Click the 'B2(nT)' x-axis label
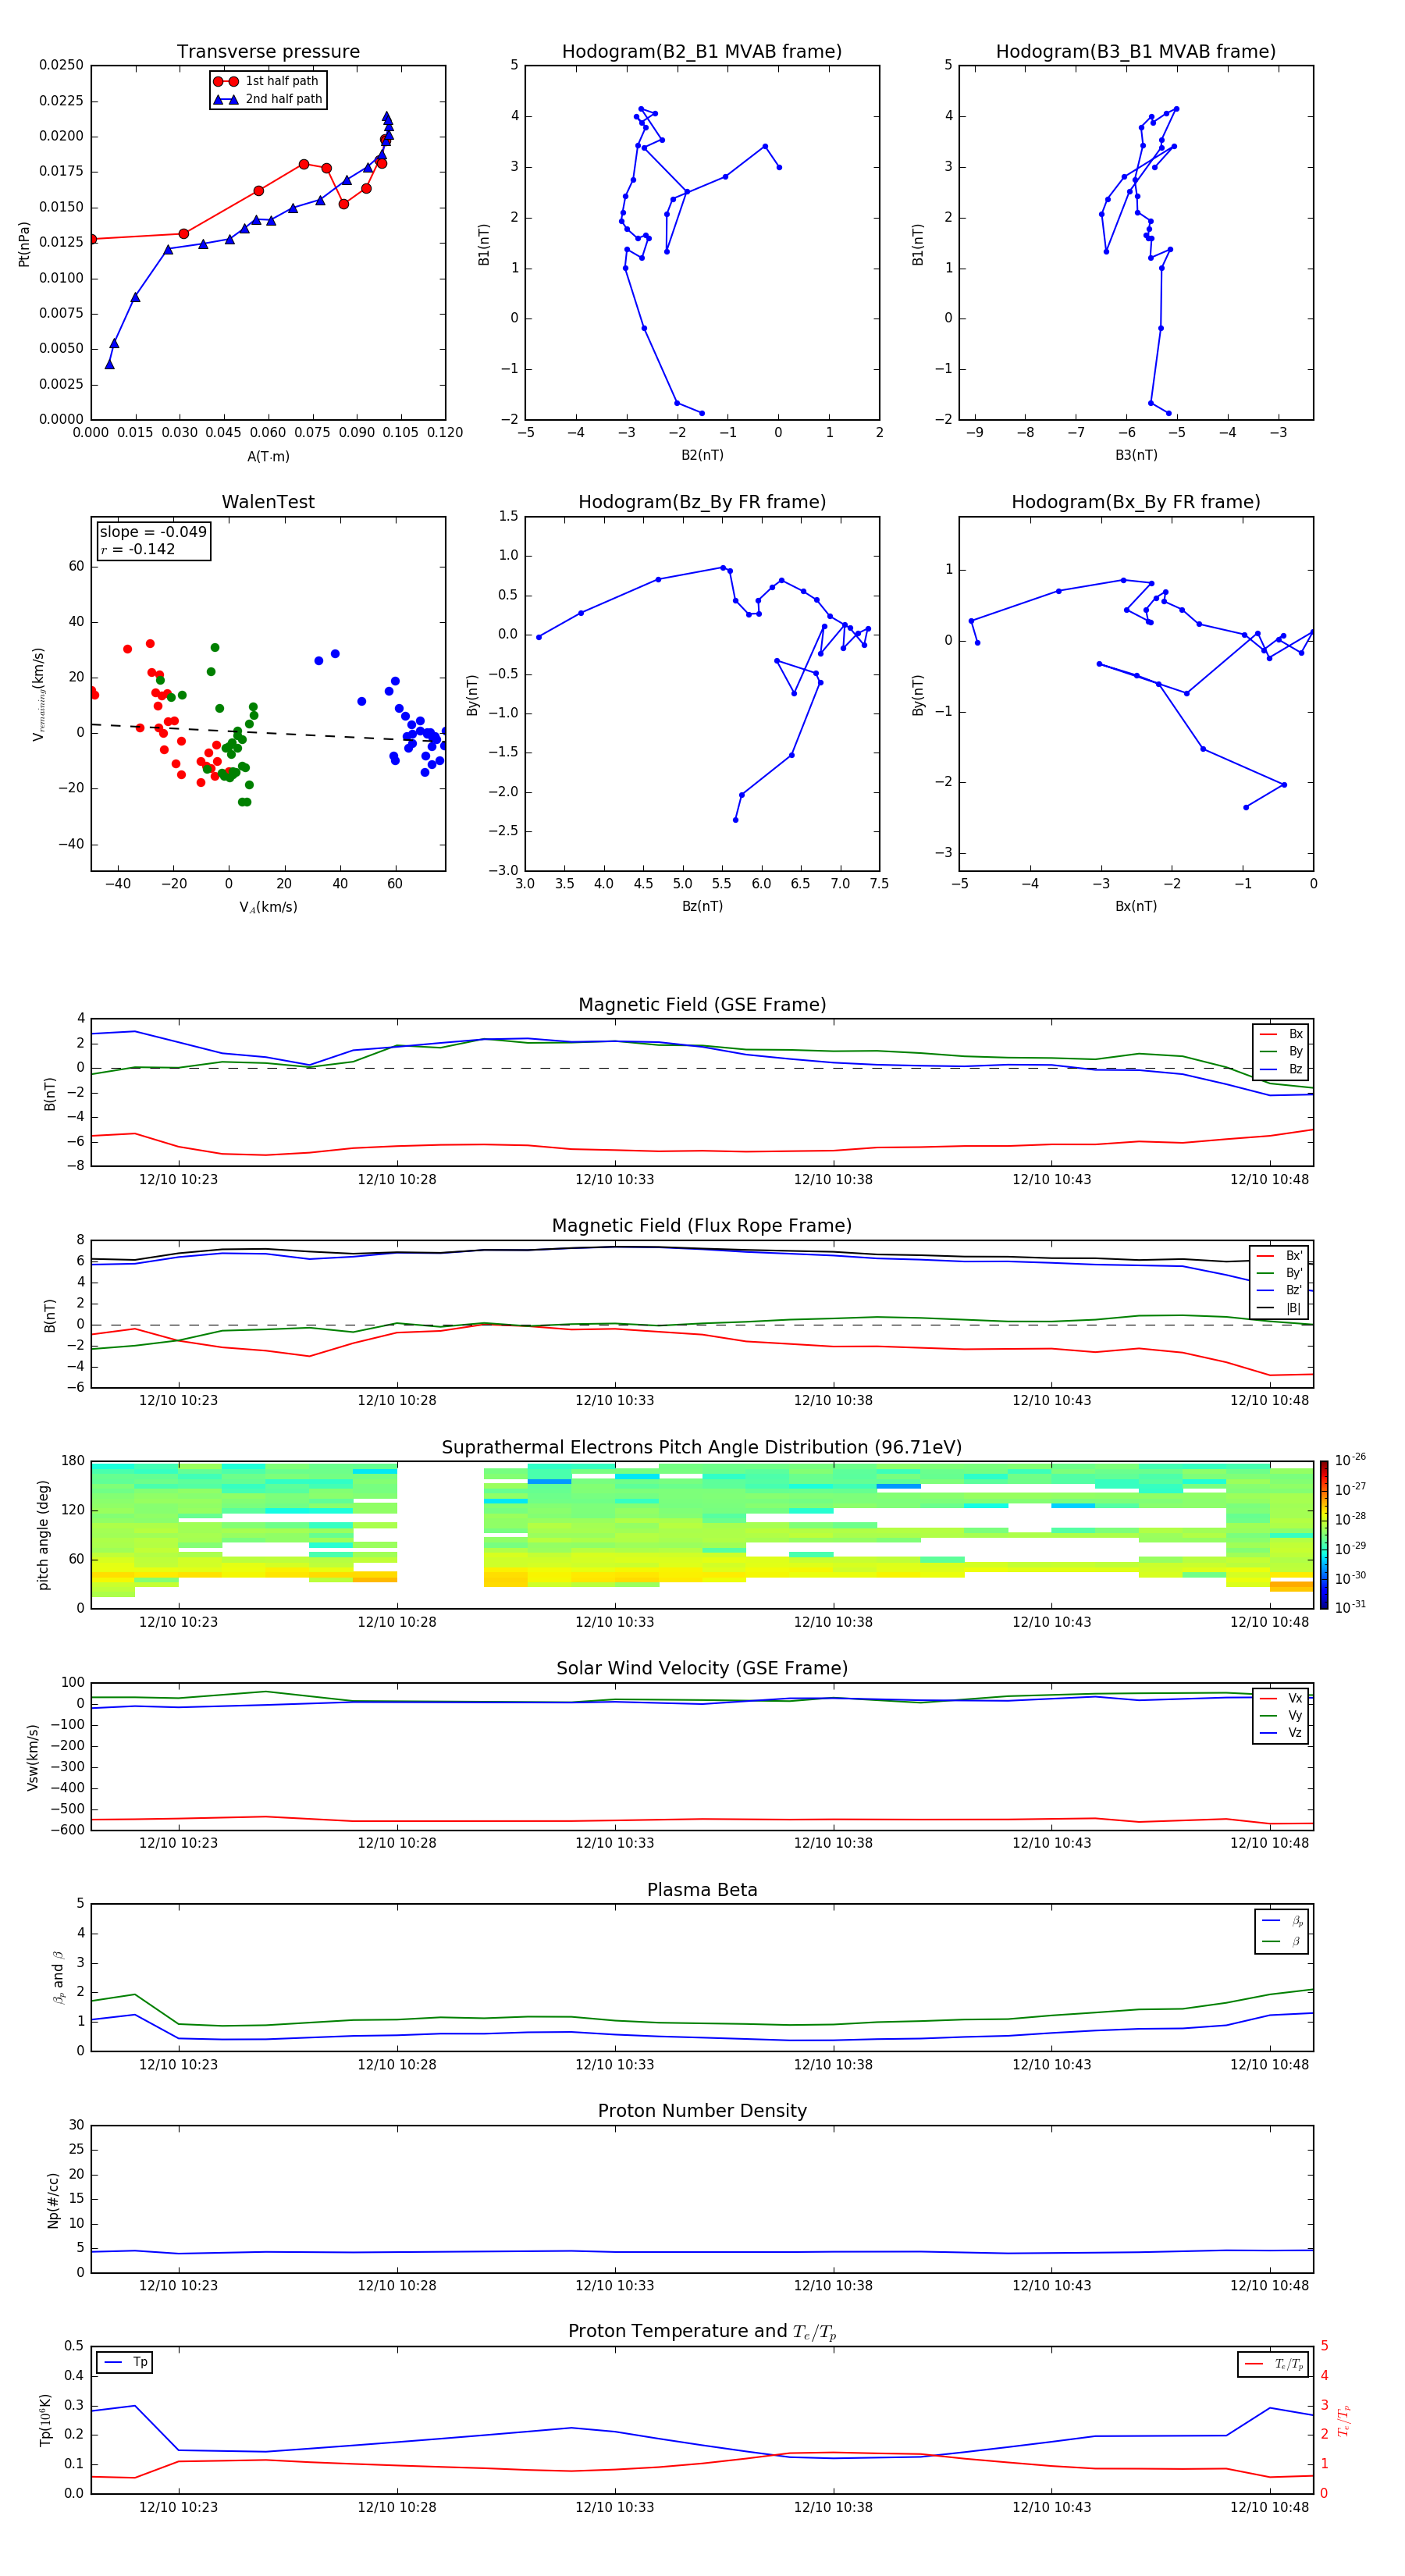Image resolution: width=1405 pixels, height=2576 pixels. 702,455
